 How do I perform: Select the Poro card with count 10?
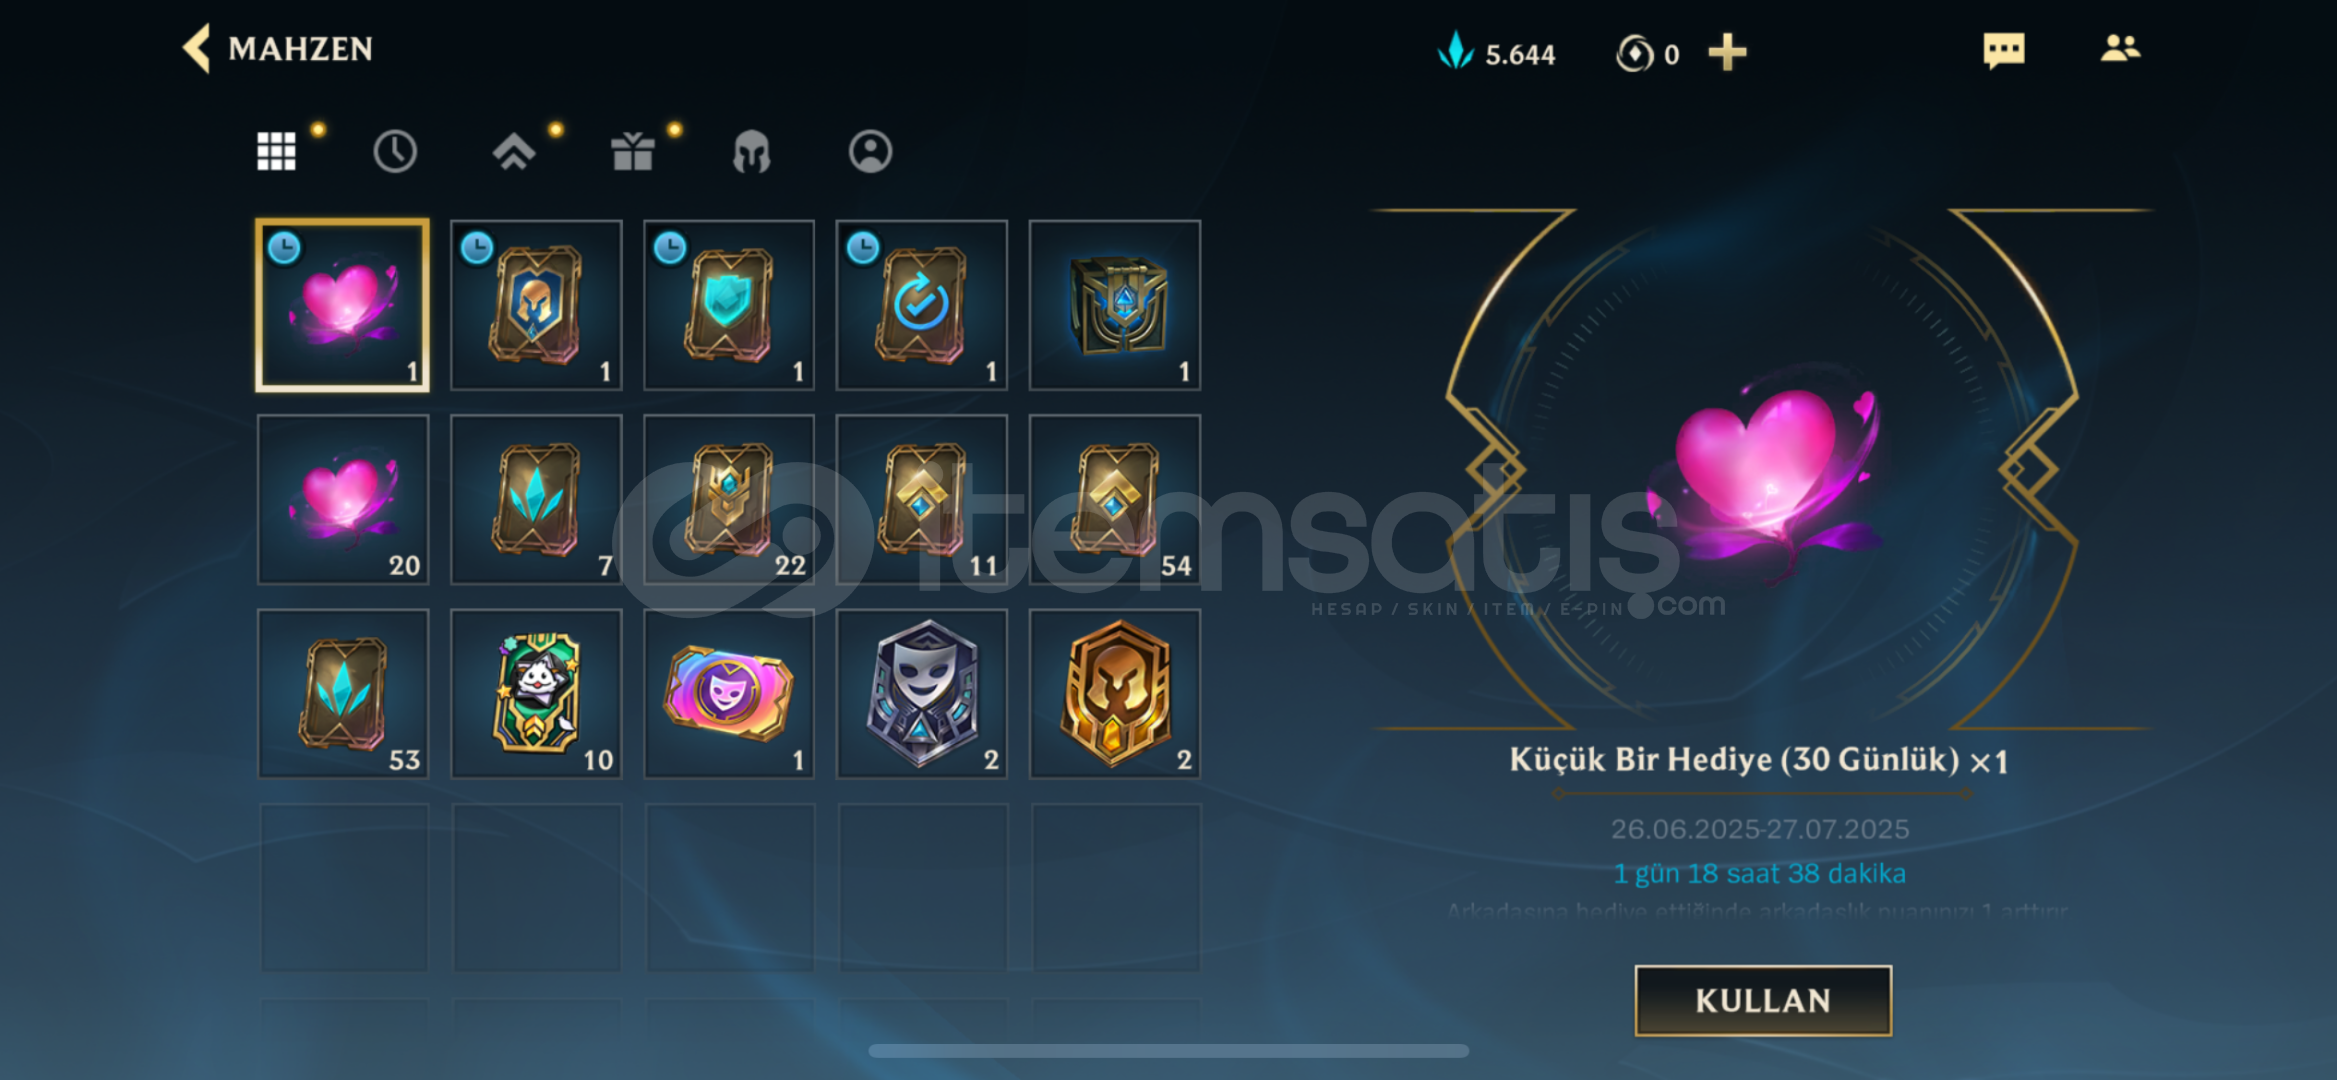[536, 693]
